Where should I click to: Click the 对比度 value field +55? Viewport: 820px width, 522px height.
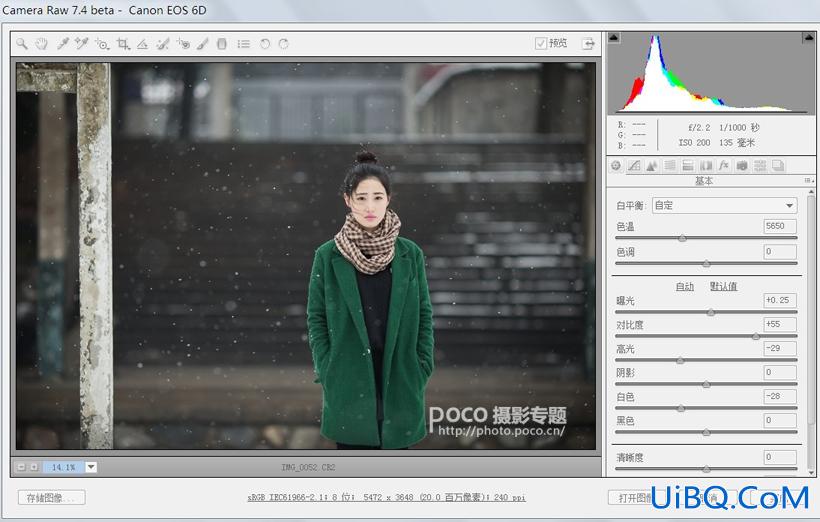pyautogui.click(x=780, y=324)
